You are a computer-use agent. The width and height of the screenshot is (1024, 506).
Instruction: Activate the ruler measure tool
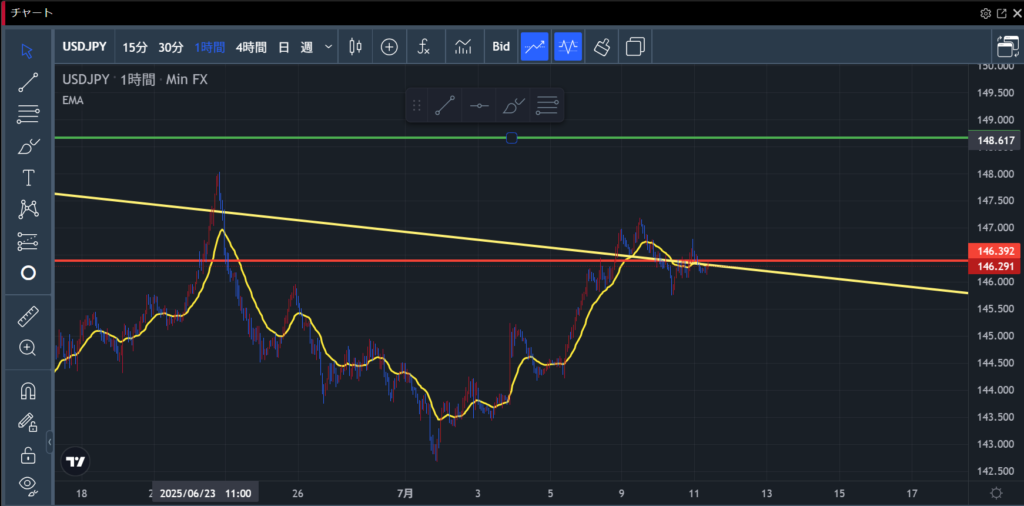point(27,317)
